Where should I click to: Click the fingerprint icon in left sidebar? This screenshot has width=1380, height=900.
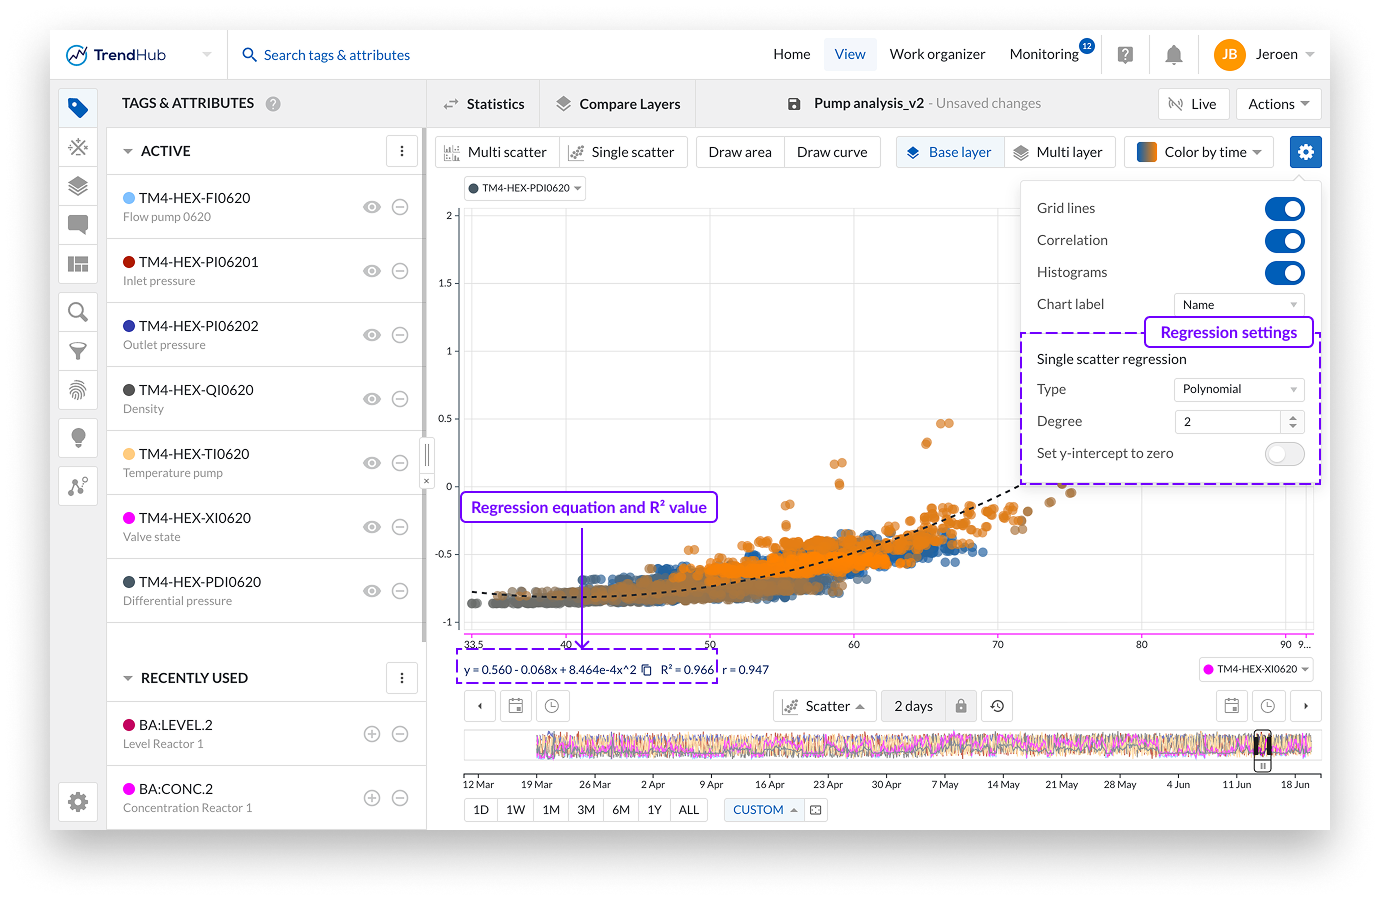(x=78, y=390)
